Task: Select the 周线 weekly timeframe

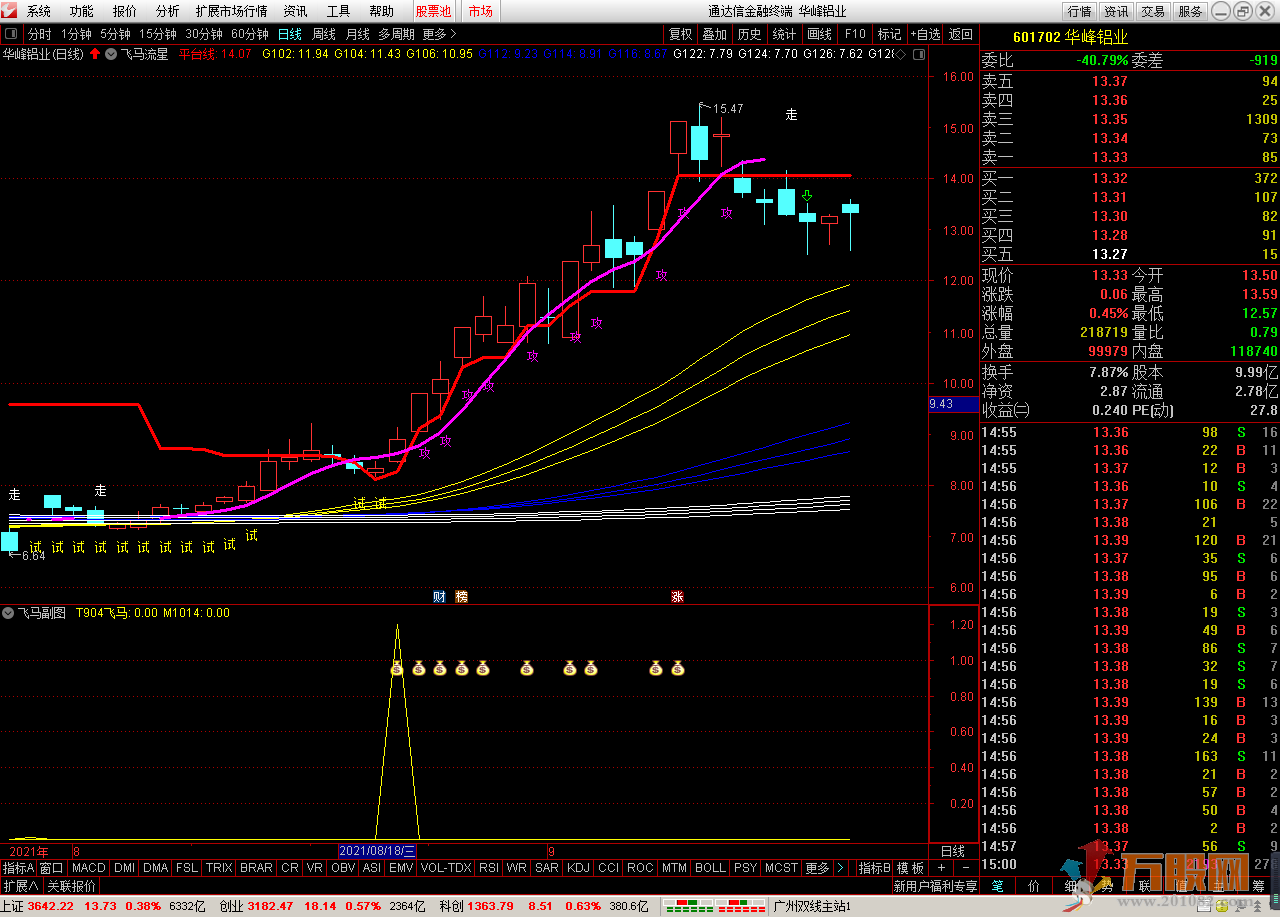Action: [324, 34]
